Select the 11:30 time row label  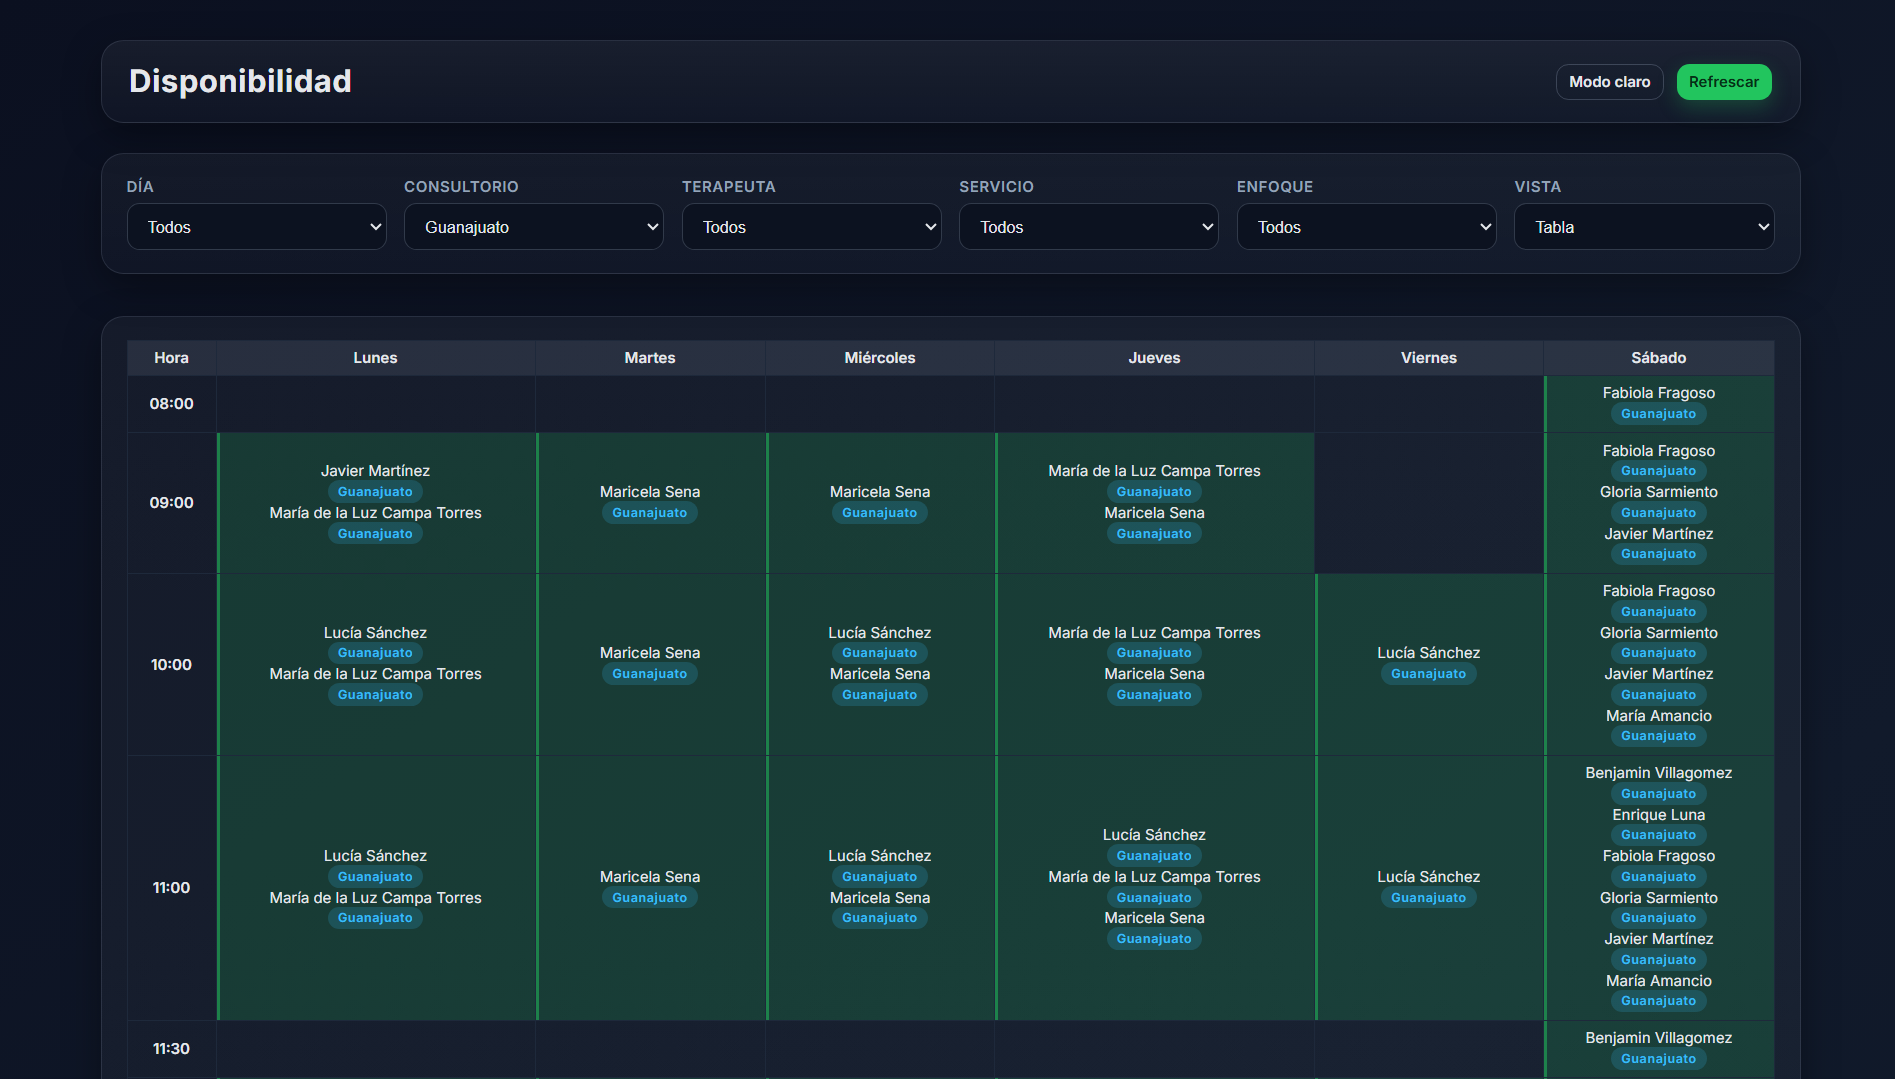click(171, 1048)
